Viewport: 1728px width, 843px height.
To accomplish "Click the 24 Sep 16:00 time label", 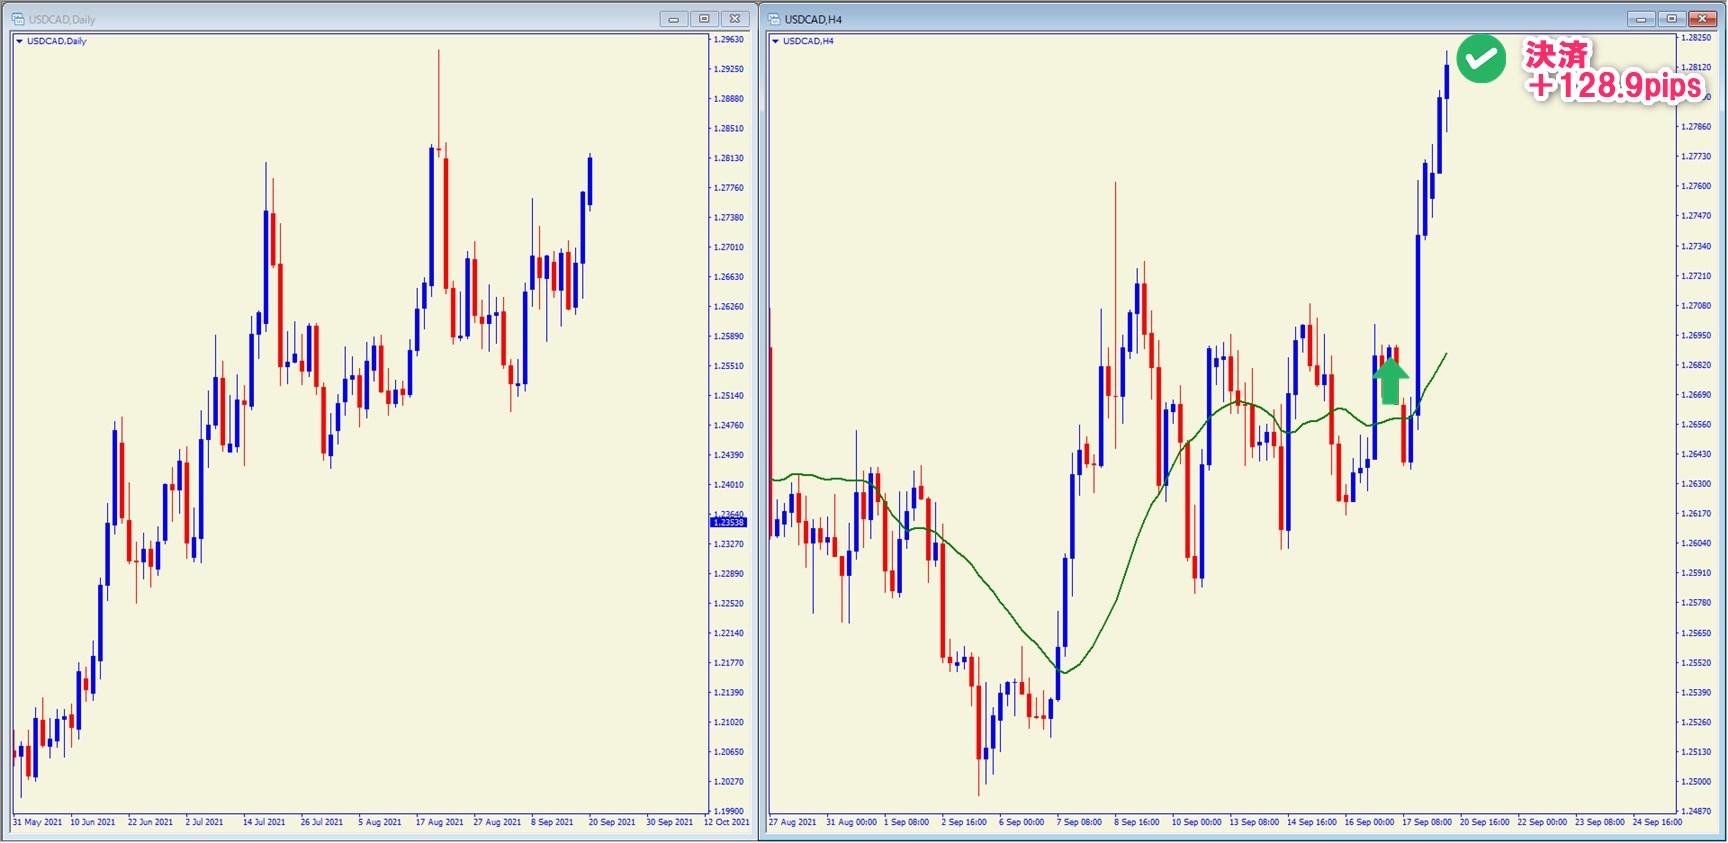I will pyautogui.click(x=1658, y=822).
